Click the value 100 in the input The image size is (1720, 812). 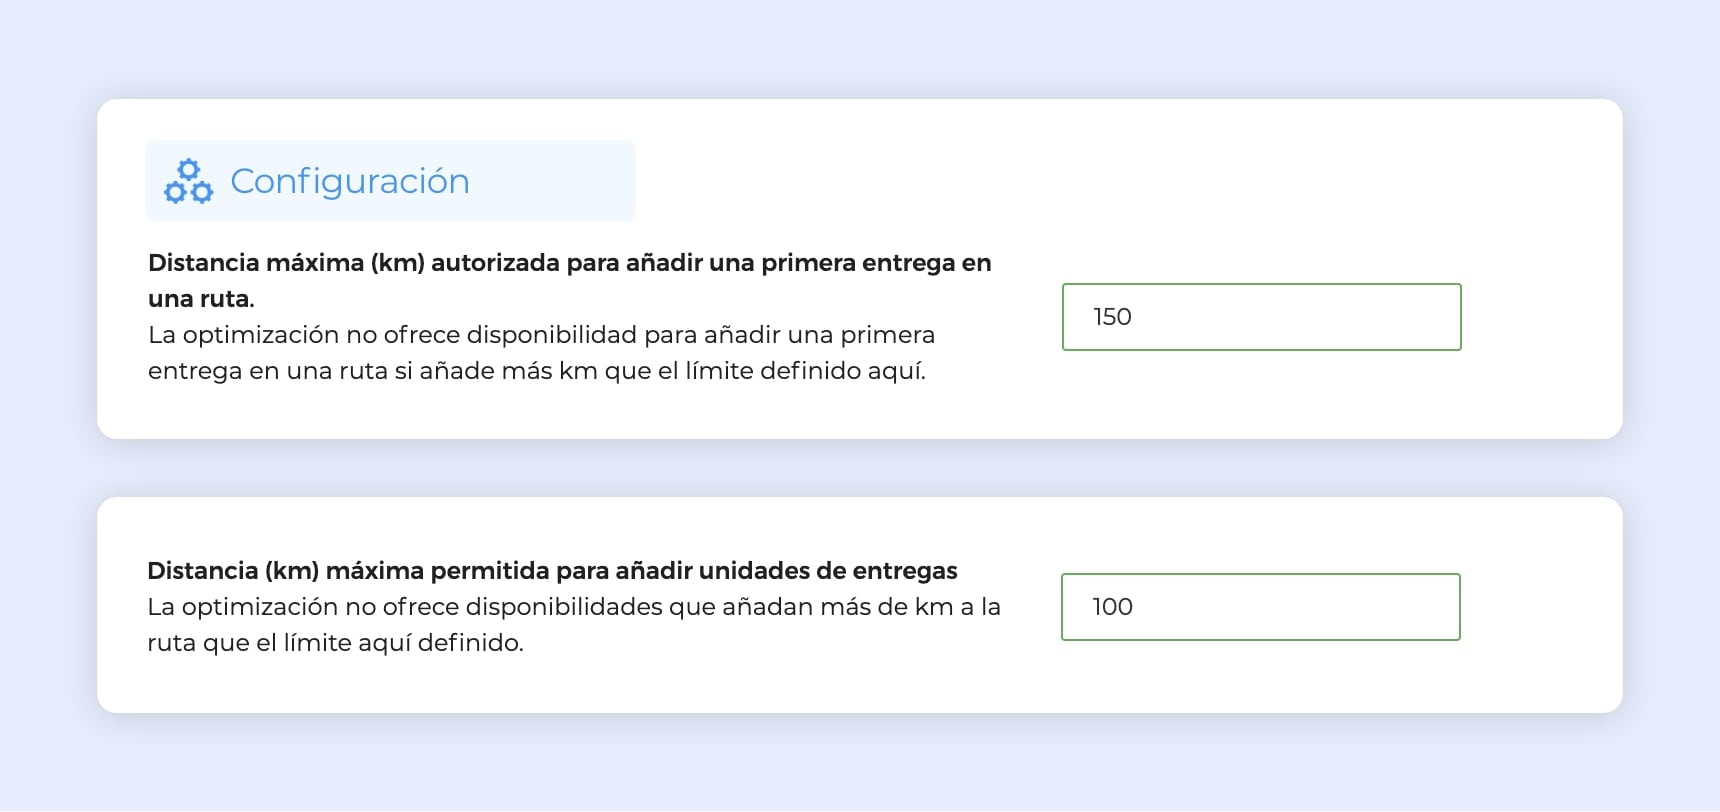1112,607
